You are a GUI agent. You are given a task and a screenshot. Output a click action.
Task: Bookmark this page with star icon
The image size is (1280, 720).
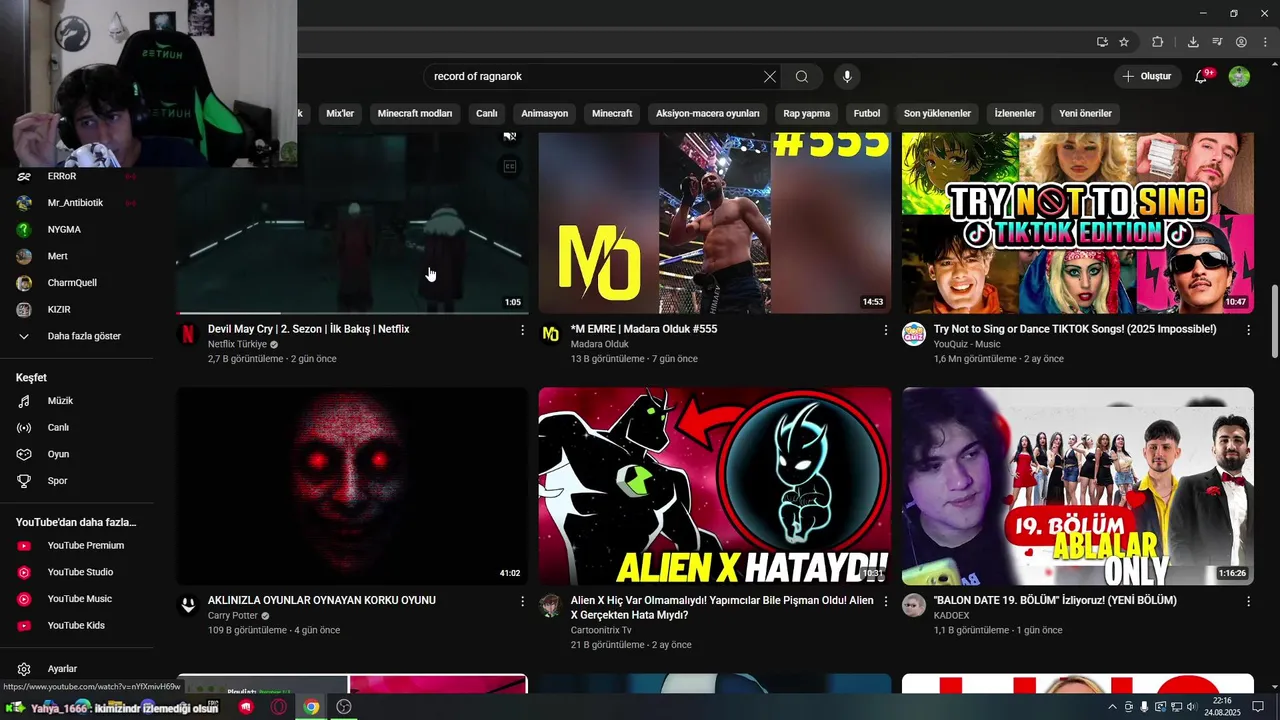tap(1124, 42)
